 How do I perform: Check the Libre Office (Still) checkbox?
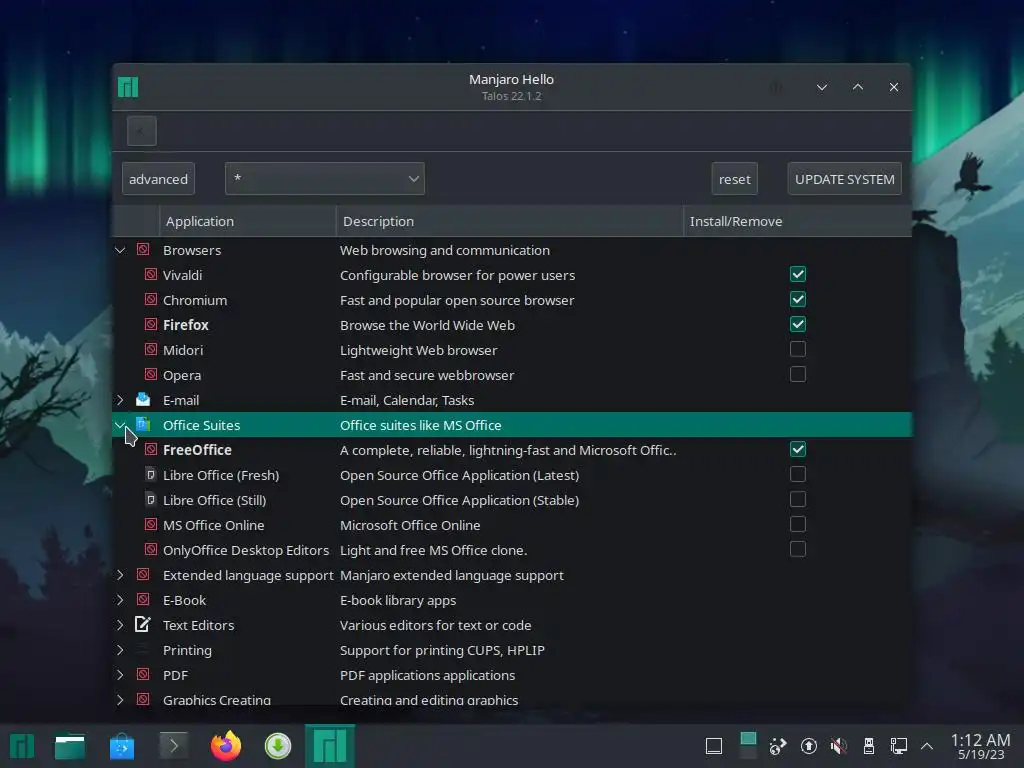tap(797, 500)
